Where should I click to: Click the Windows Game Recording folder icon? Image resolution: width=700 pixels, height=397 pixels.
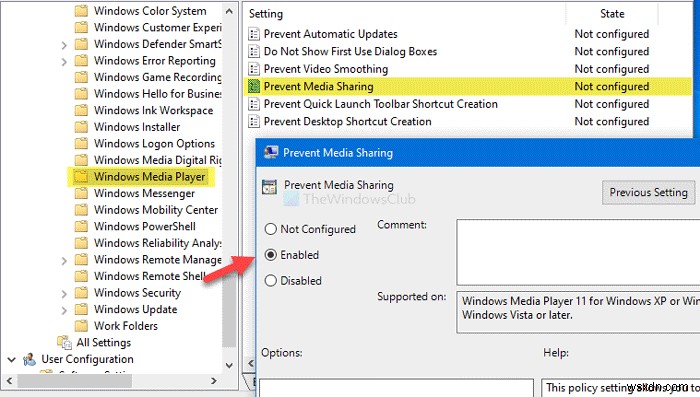[81, 77]
